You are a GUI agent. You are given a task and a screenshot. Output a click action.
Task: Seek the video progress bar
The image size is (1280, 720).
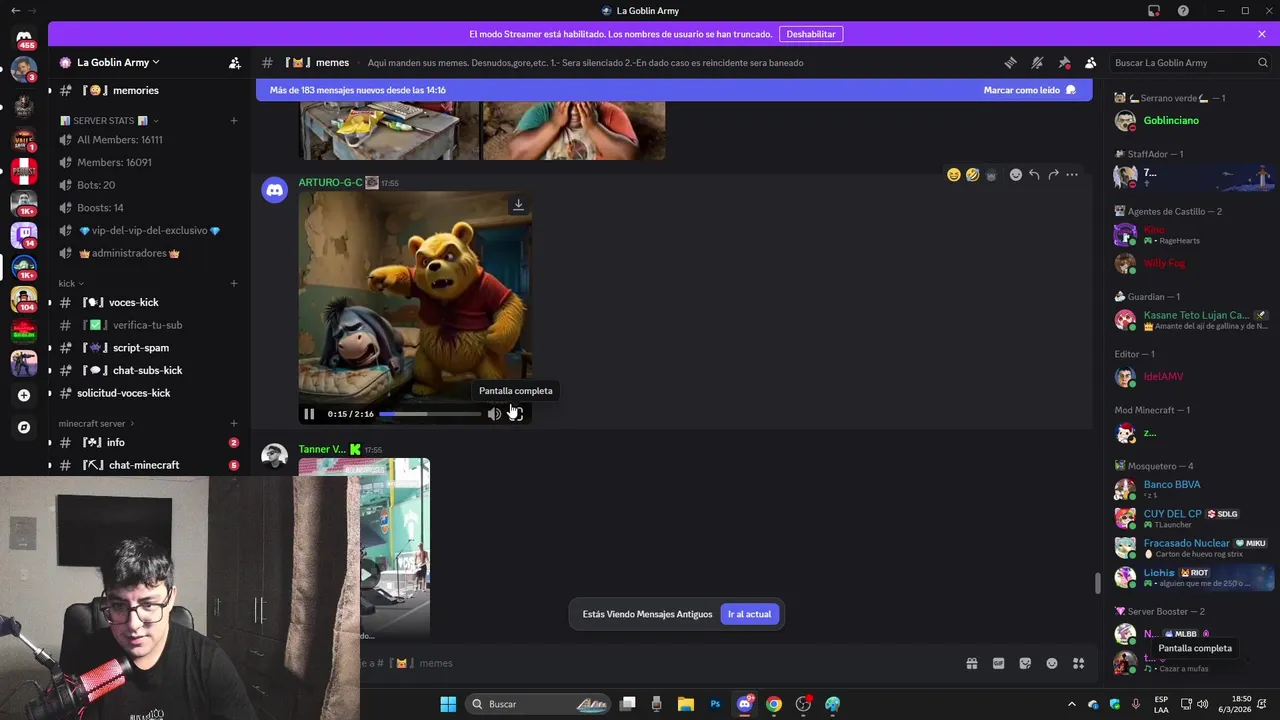pyautogui.click(x=430, y=414)
